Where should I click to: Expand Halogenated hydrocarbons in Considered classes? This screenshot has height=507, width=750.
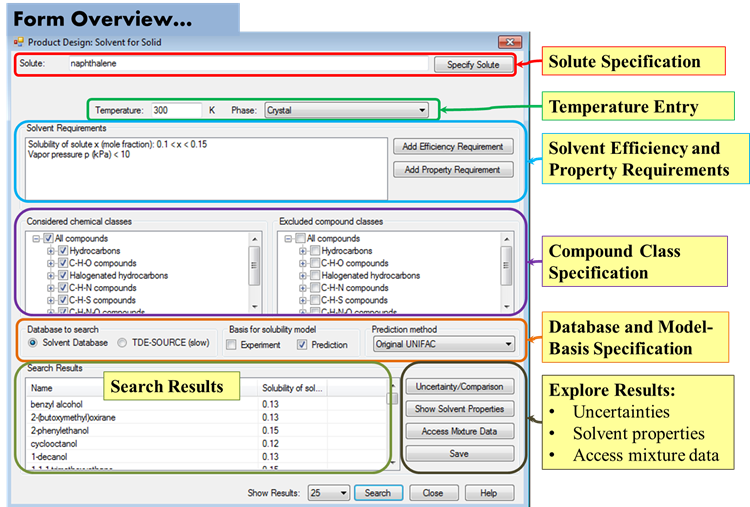coord(50,276)
